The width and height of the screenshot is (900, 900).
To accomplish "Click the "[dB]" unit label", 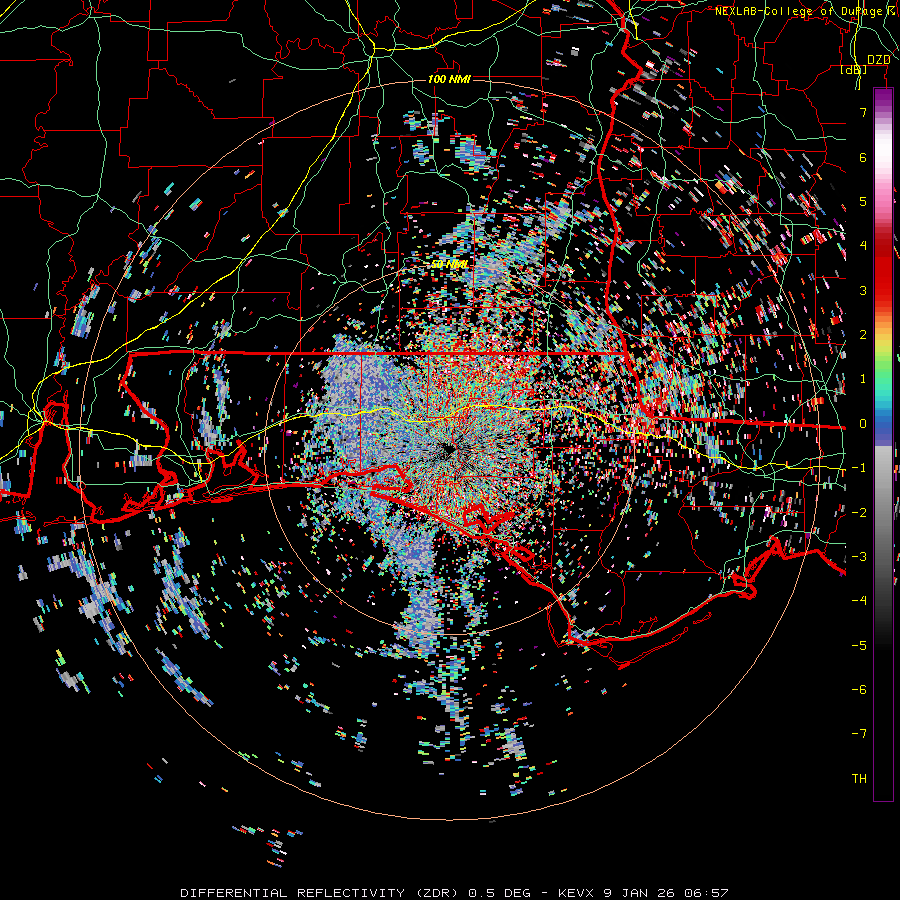I will [x=853, y=69].
